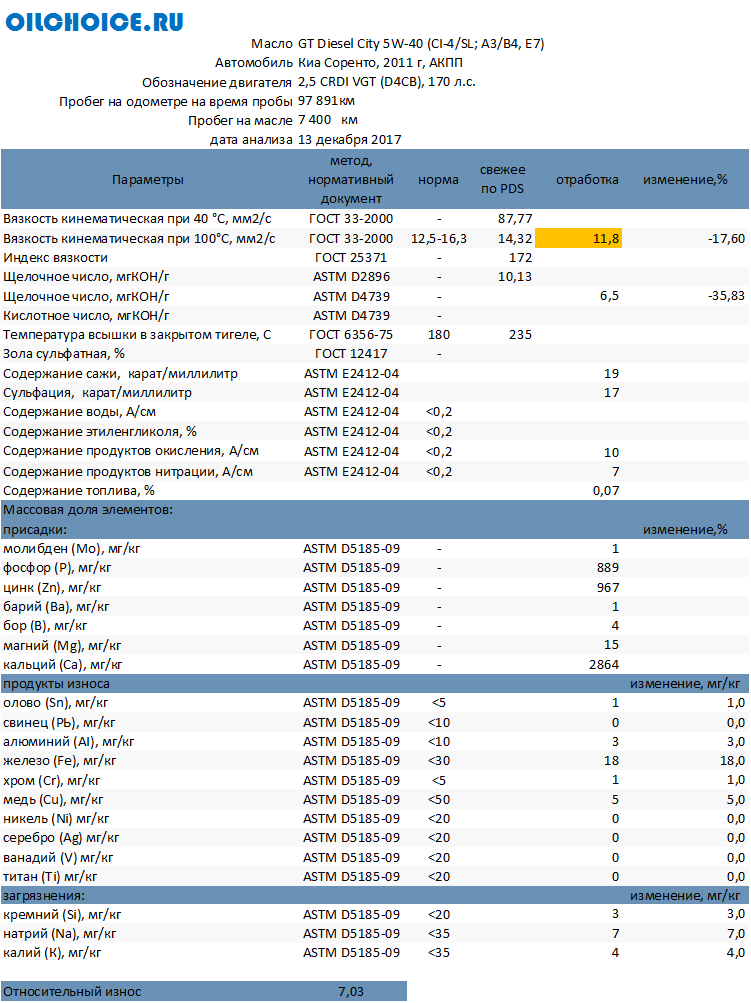The height and width of the screenshot is (1003, 751).
Task: Click the Относительный износ label
Action: pyautogui.click(x=72, y=992)
